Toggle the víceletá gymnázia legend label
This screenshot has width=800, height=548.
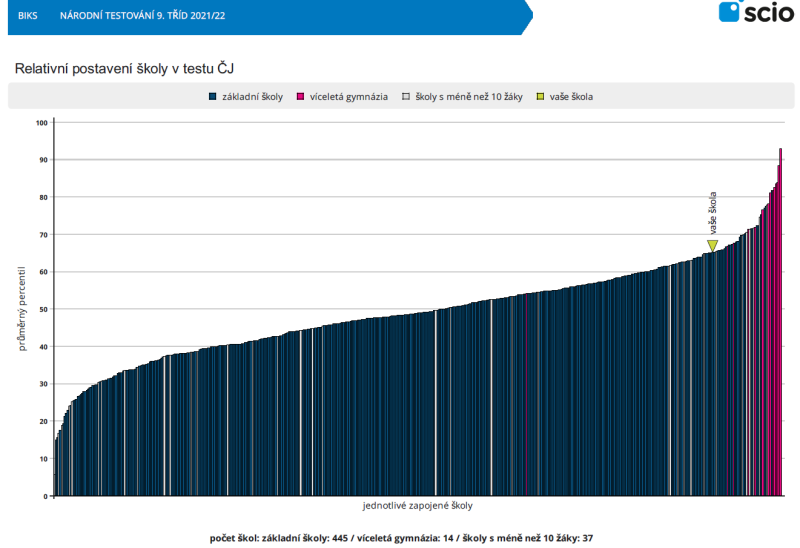[349, 97]
